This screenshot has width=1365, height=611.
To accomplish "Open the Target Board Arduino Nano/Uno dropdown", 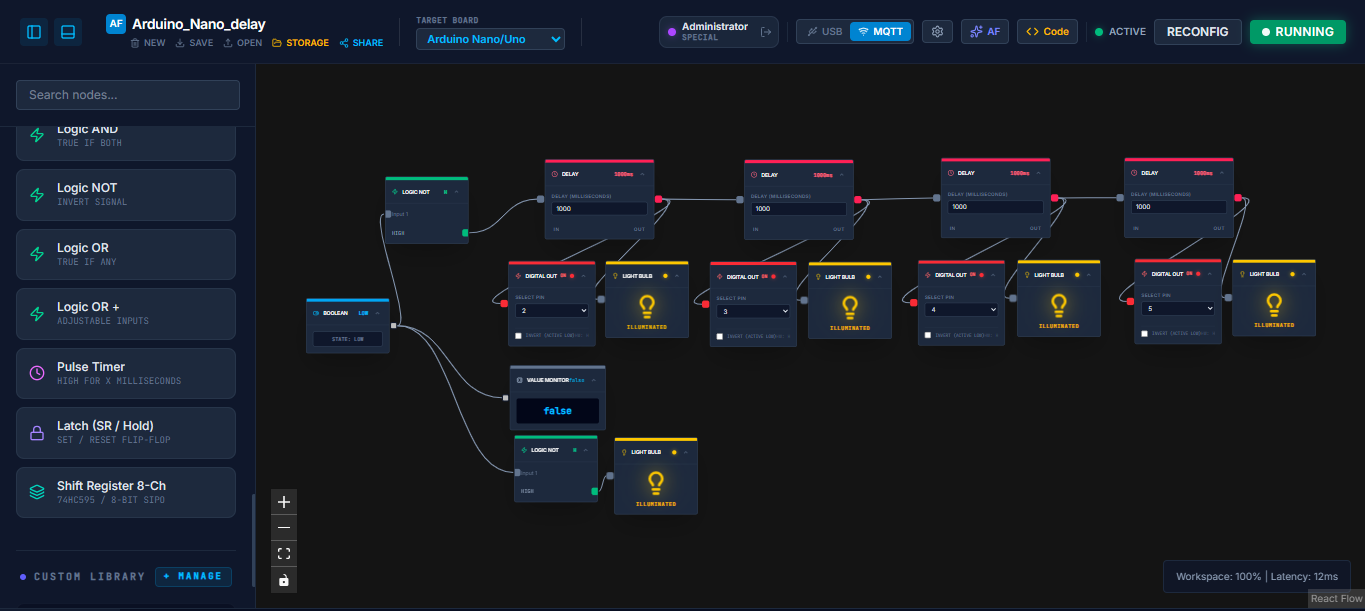I will pyautogui.click(x=490, y=39).
